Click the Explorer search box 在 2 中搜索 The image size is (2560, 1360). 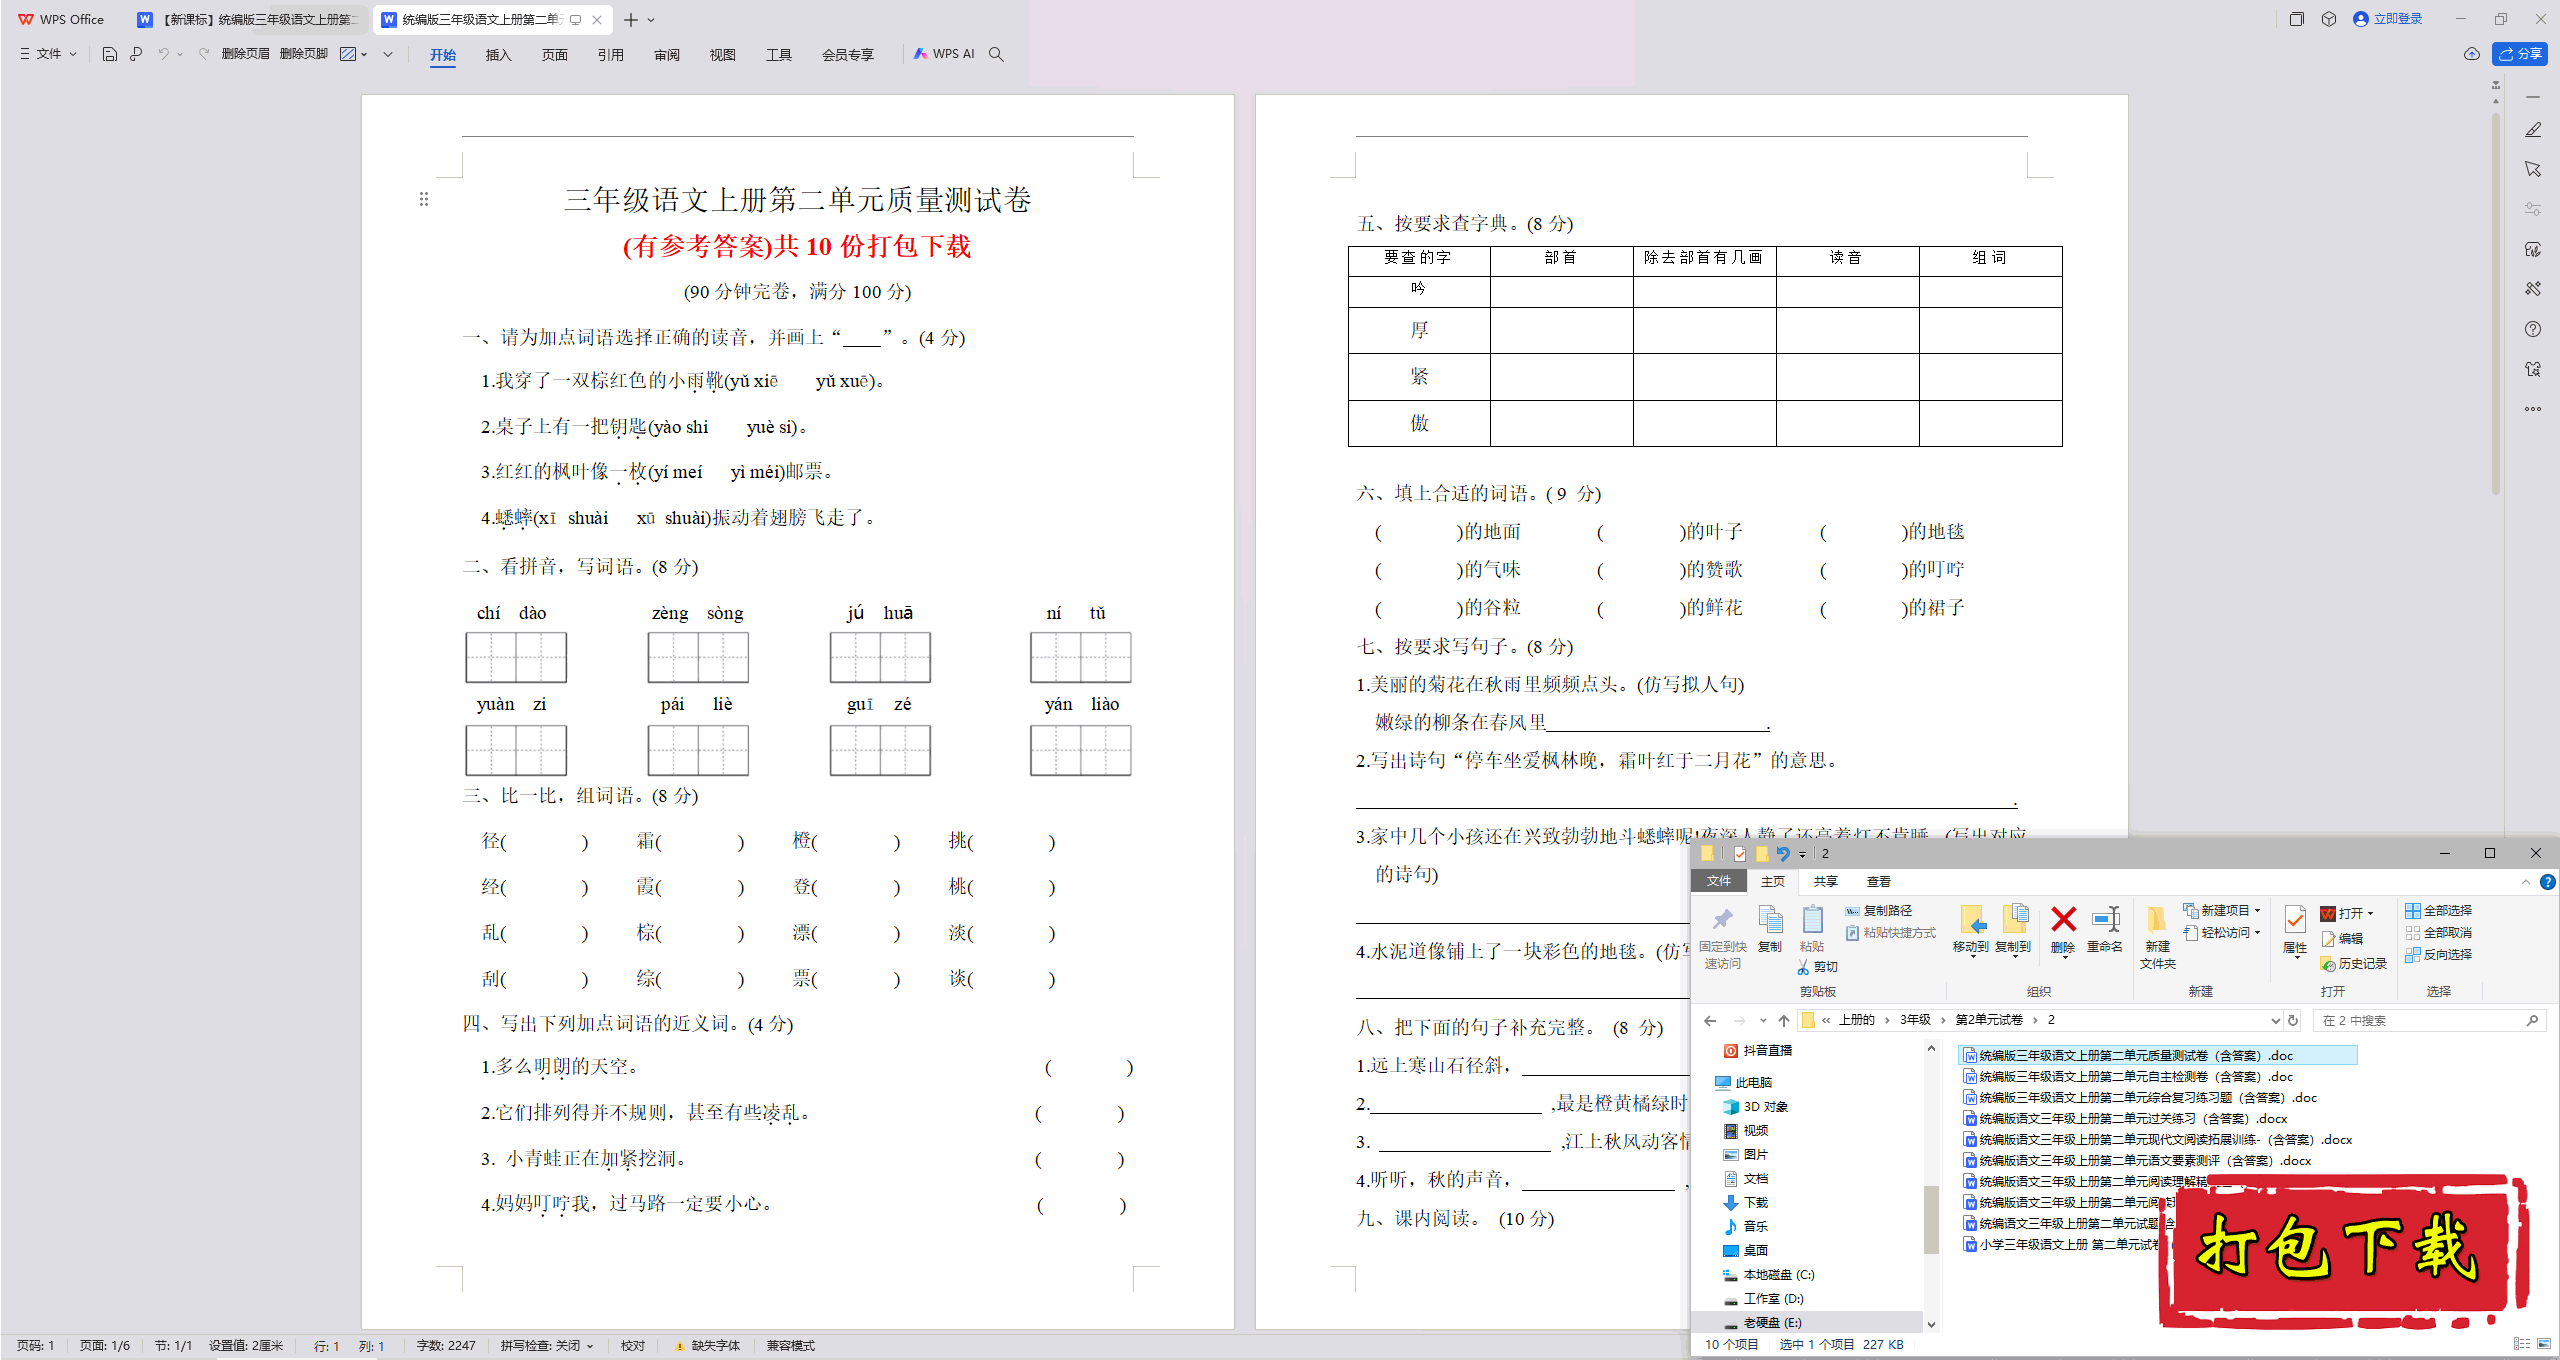coord(2428,1021)
